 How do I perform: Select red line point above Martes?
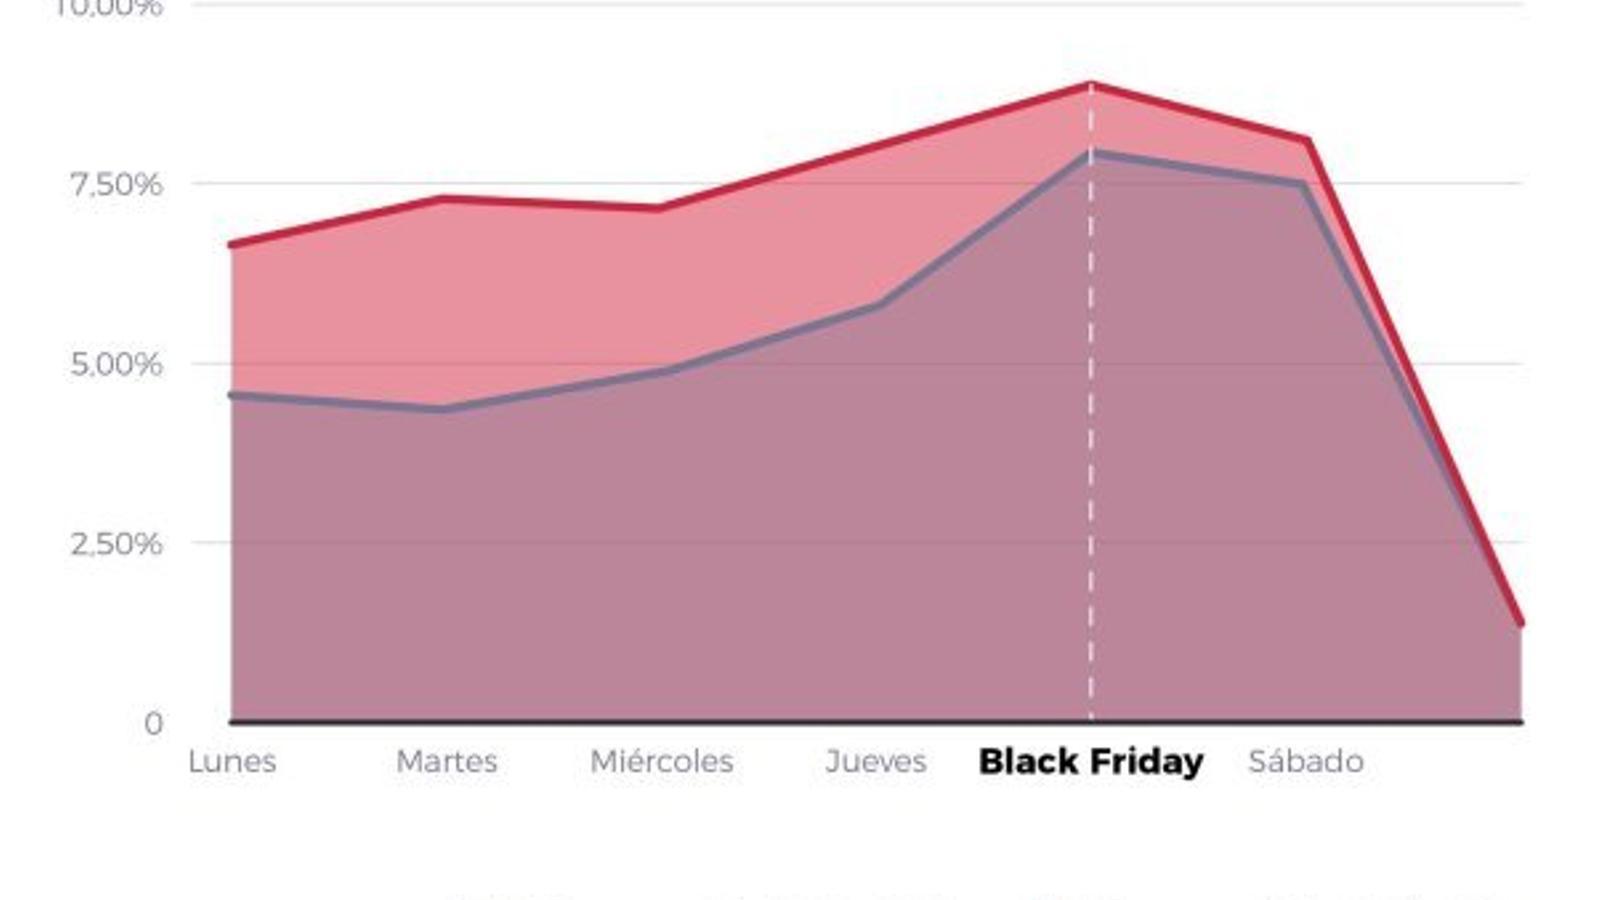tap(446, 198)
